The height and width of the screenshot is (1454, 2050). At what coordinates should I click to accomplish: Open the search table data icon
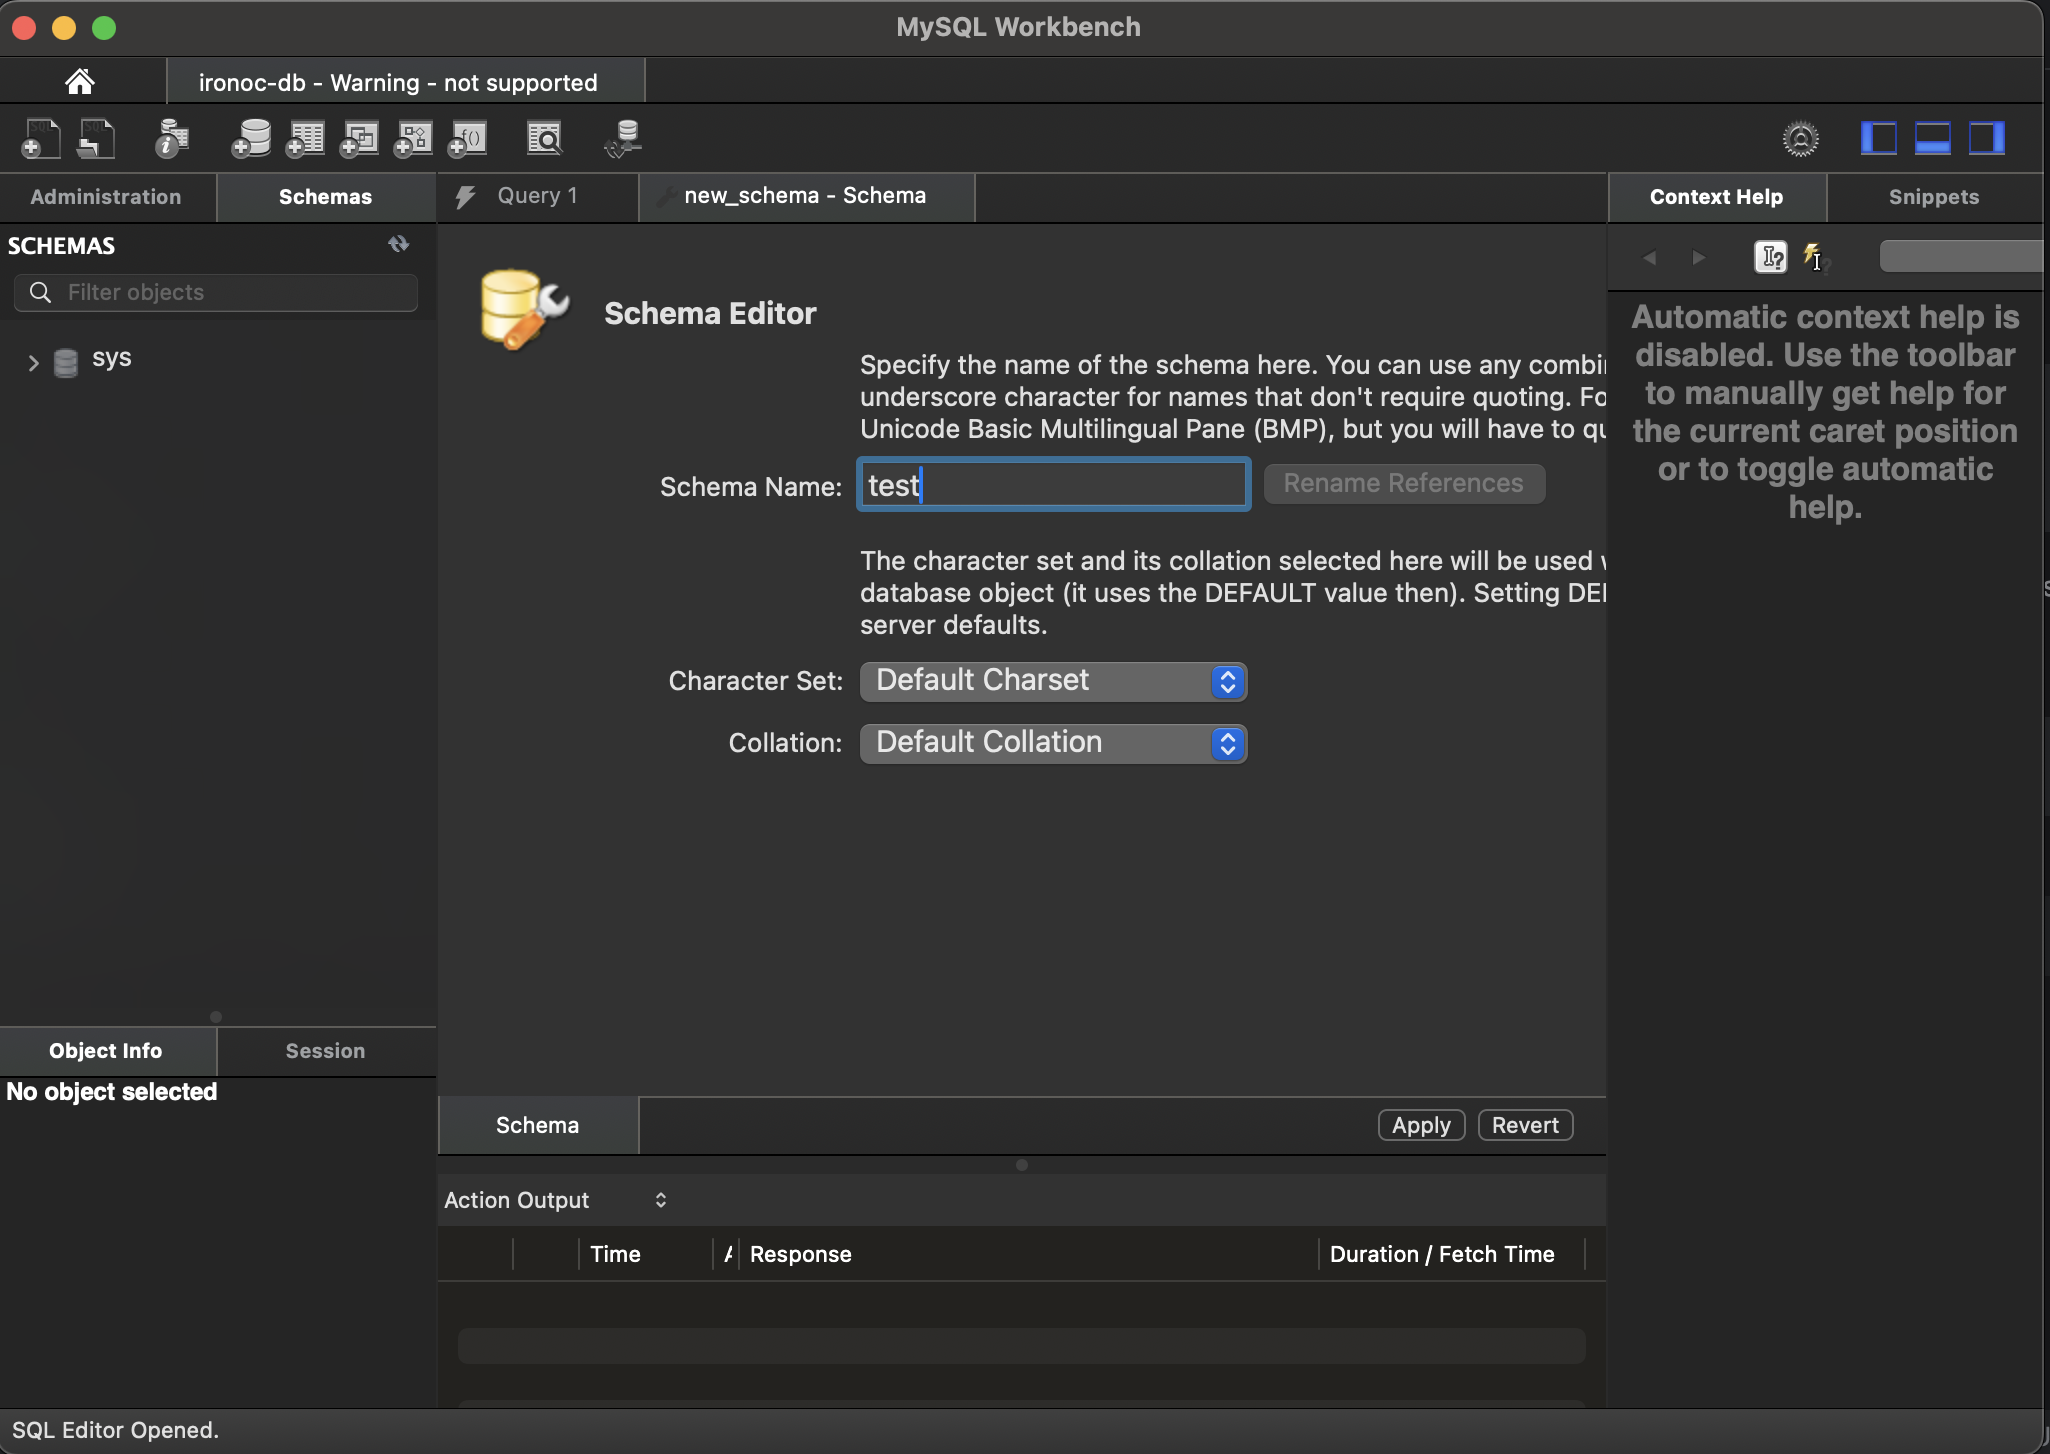point(545,138)
